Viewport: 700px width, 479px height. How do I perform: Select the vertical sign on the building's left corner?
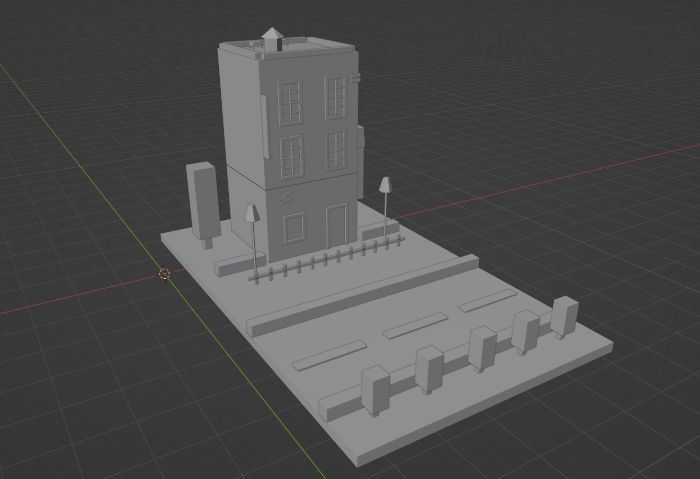pos(265,126)
